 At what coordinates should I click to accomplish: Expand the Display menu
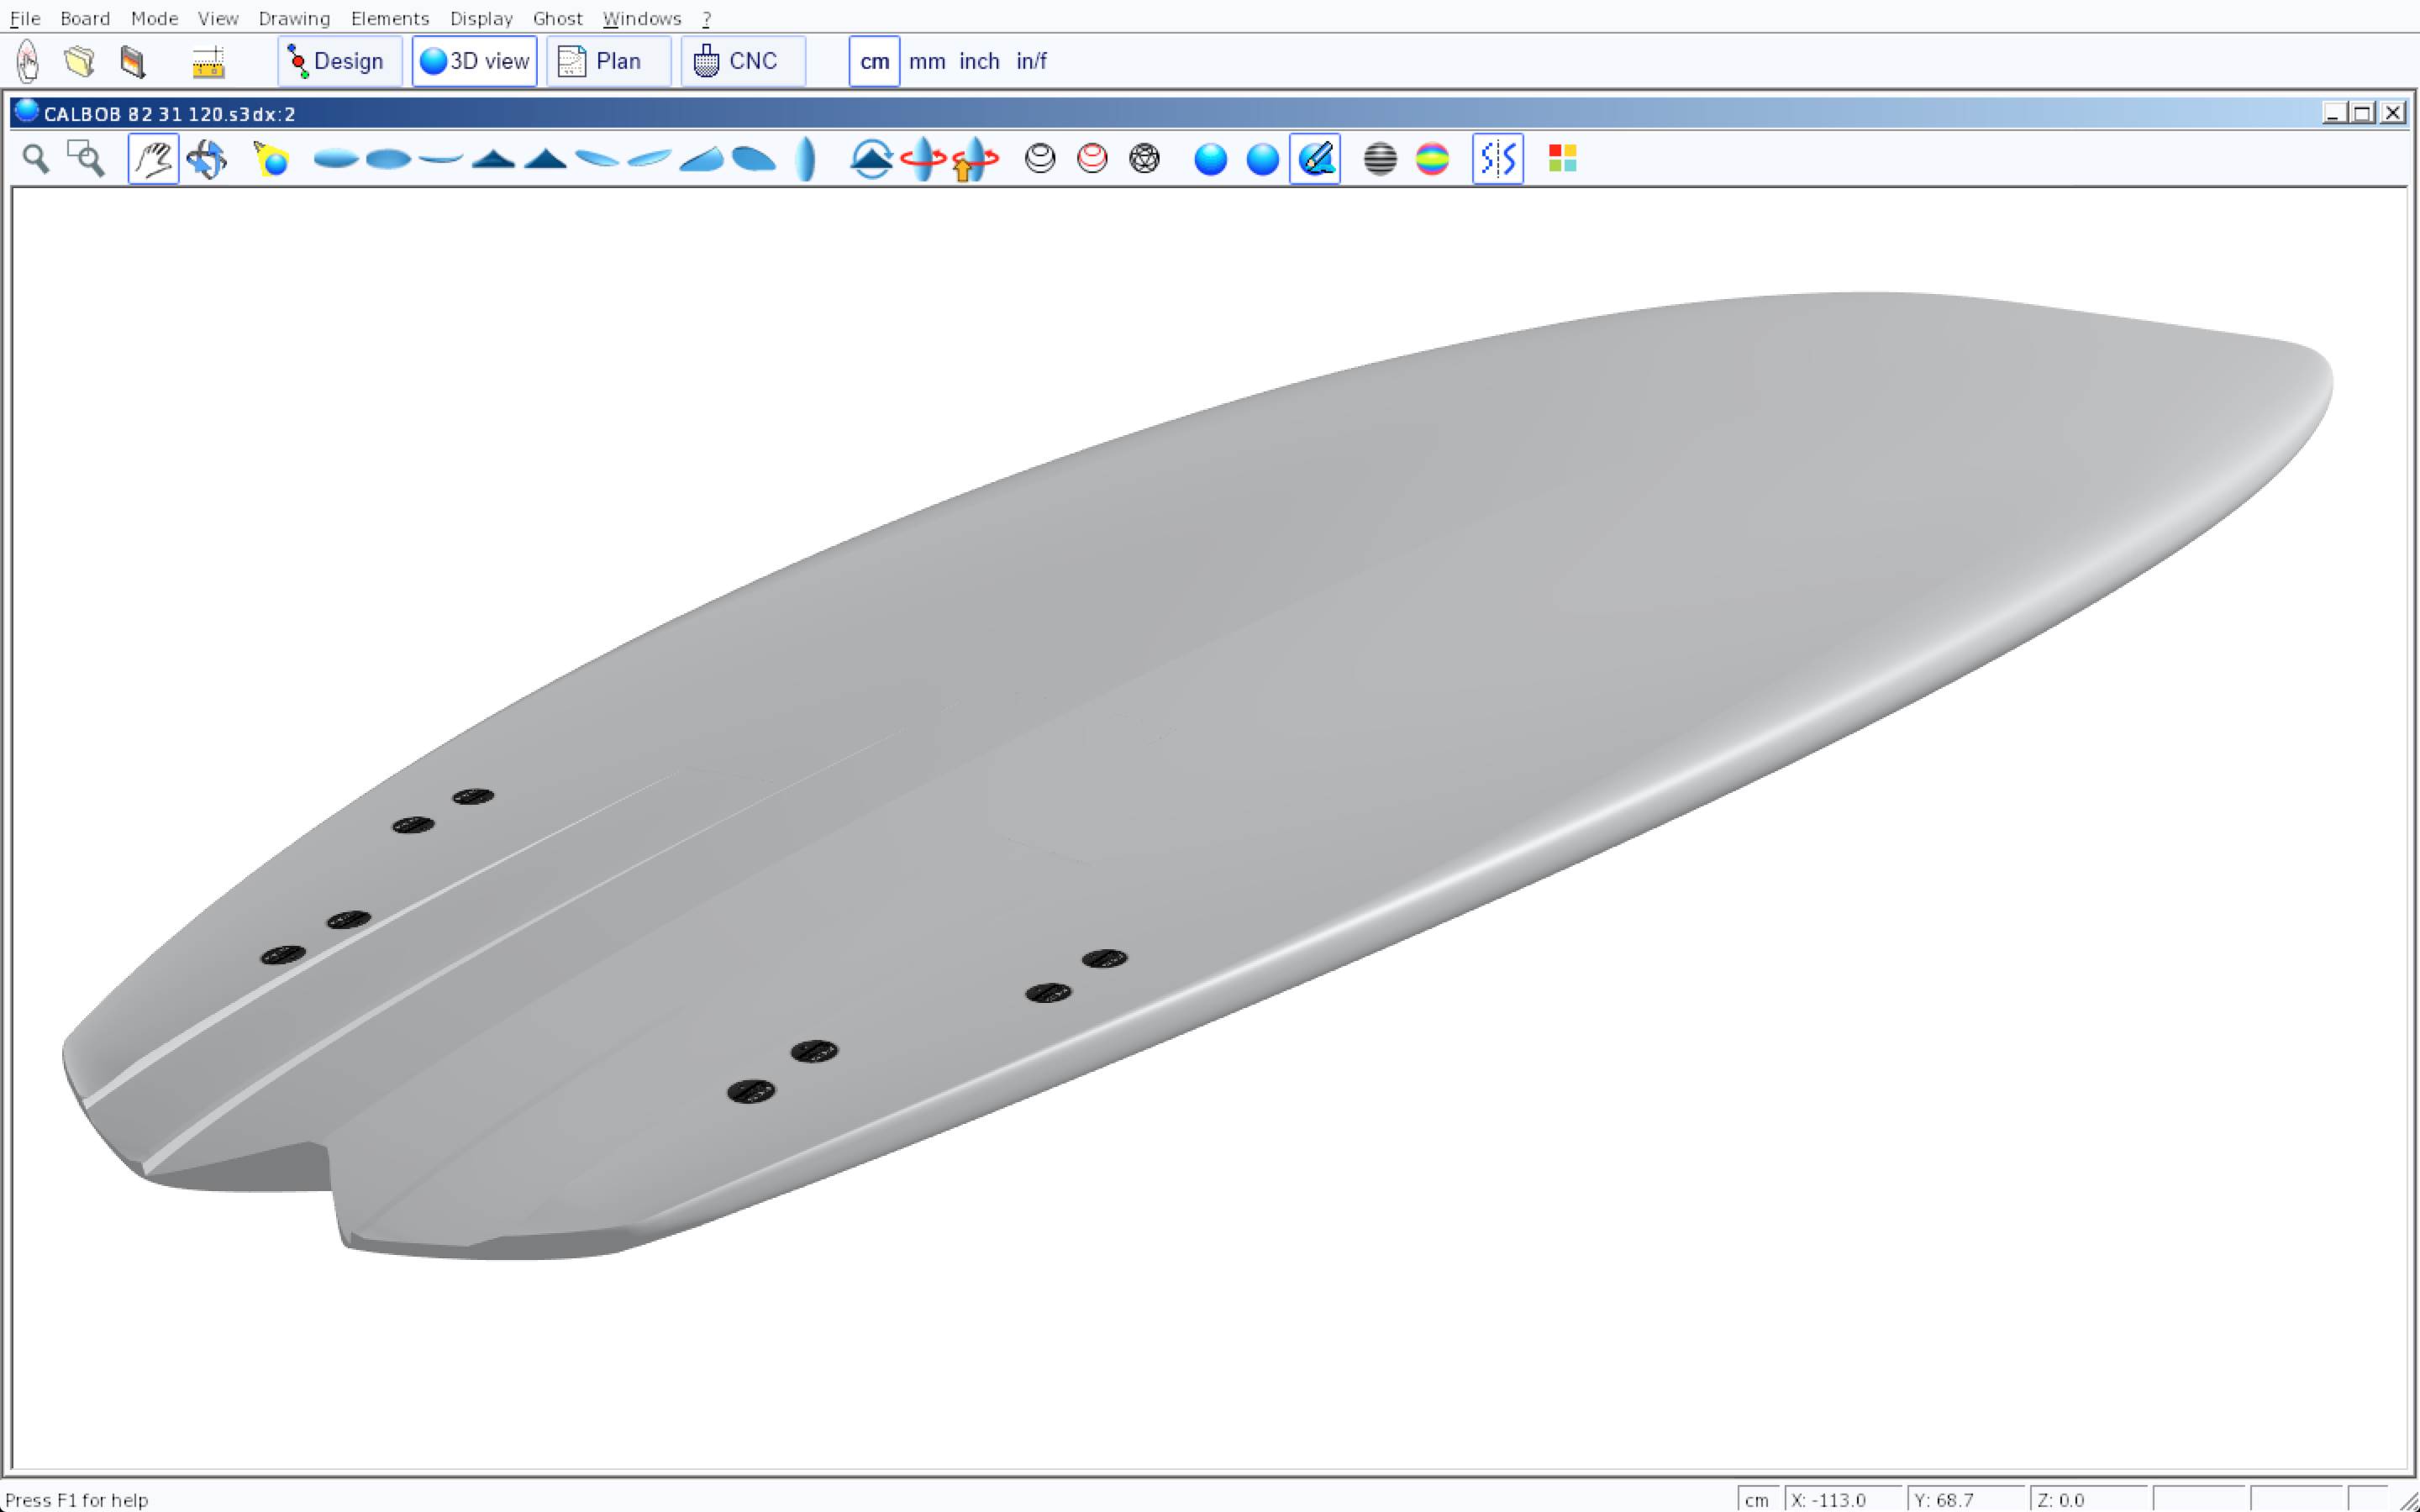481,18
